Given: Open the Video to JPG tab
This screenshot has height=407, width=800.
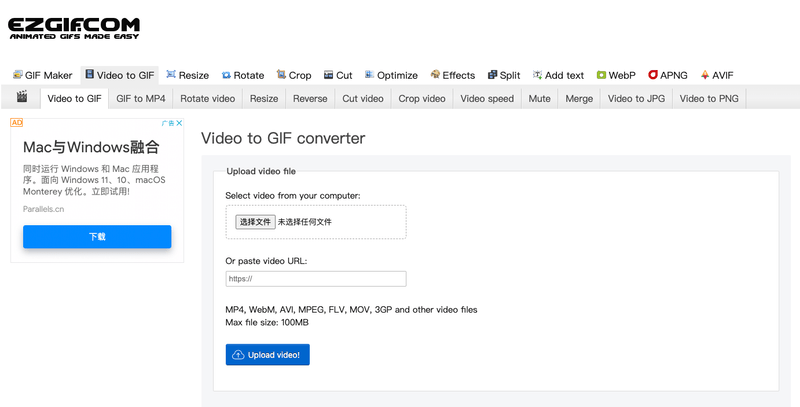Looking at the screenshot, I should click(x=635, y=99).
